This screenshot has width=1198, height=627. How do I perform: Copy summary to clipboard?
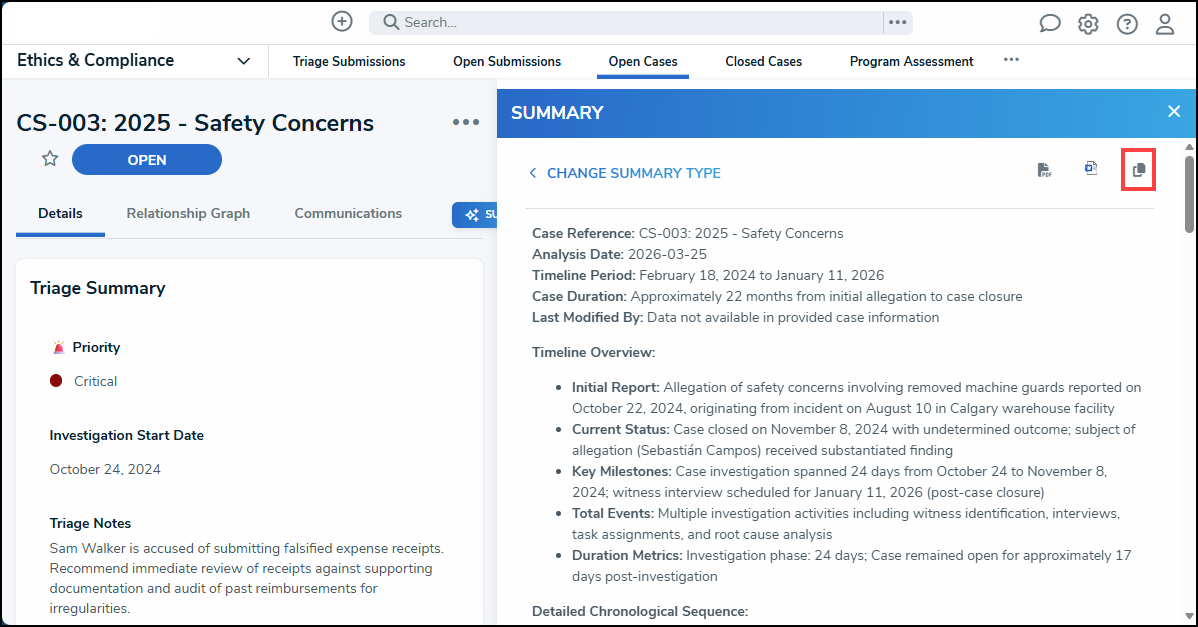click(x=1138, y=170)
